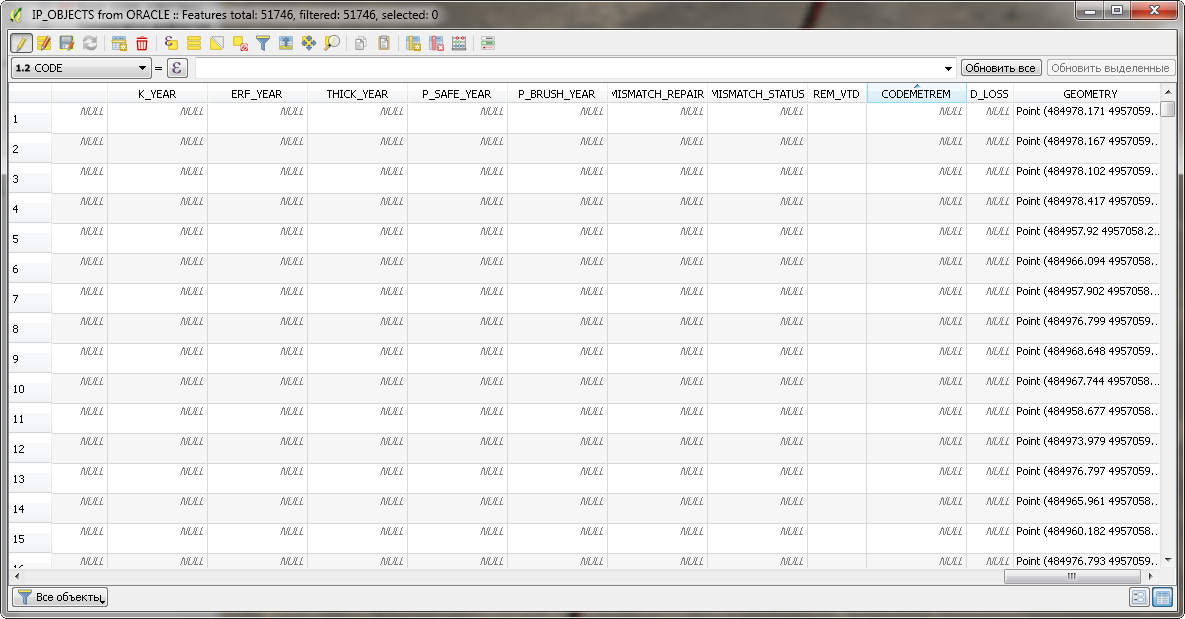The width and height of the screenshot is (1185, 619).
Task: Click Move selection to top icon
Action: pos(286,43)
